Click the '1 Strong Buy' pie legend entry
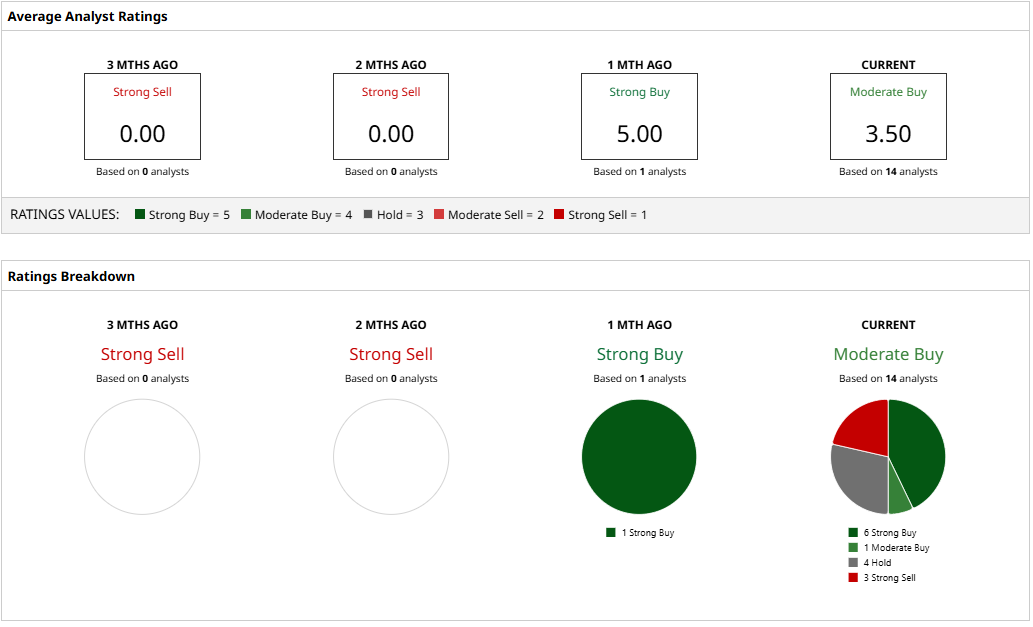 click(640, 533)
